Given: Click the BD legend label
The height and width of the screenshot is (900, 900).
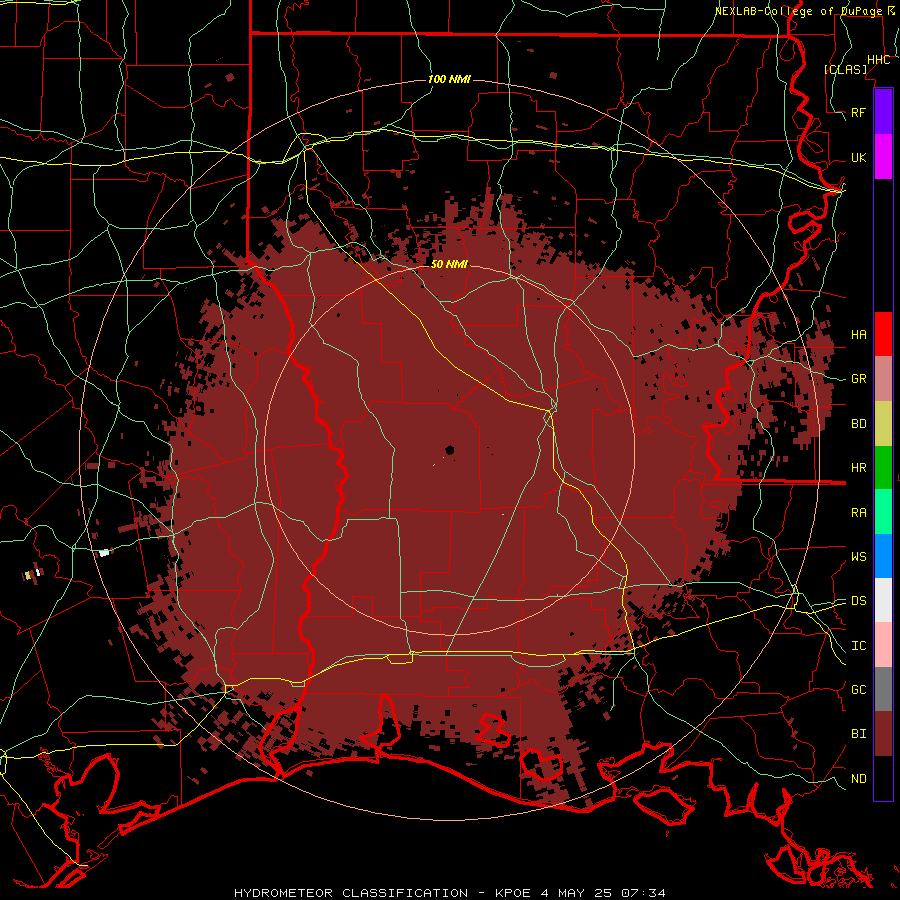Looking at the screenshot, I should [x=859, y=424].
